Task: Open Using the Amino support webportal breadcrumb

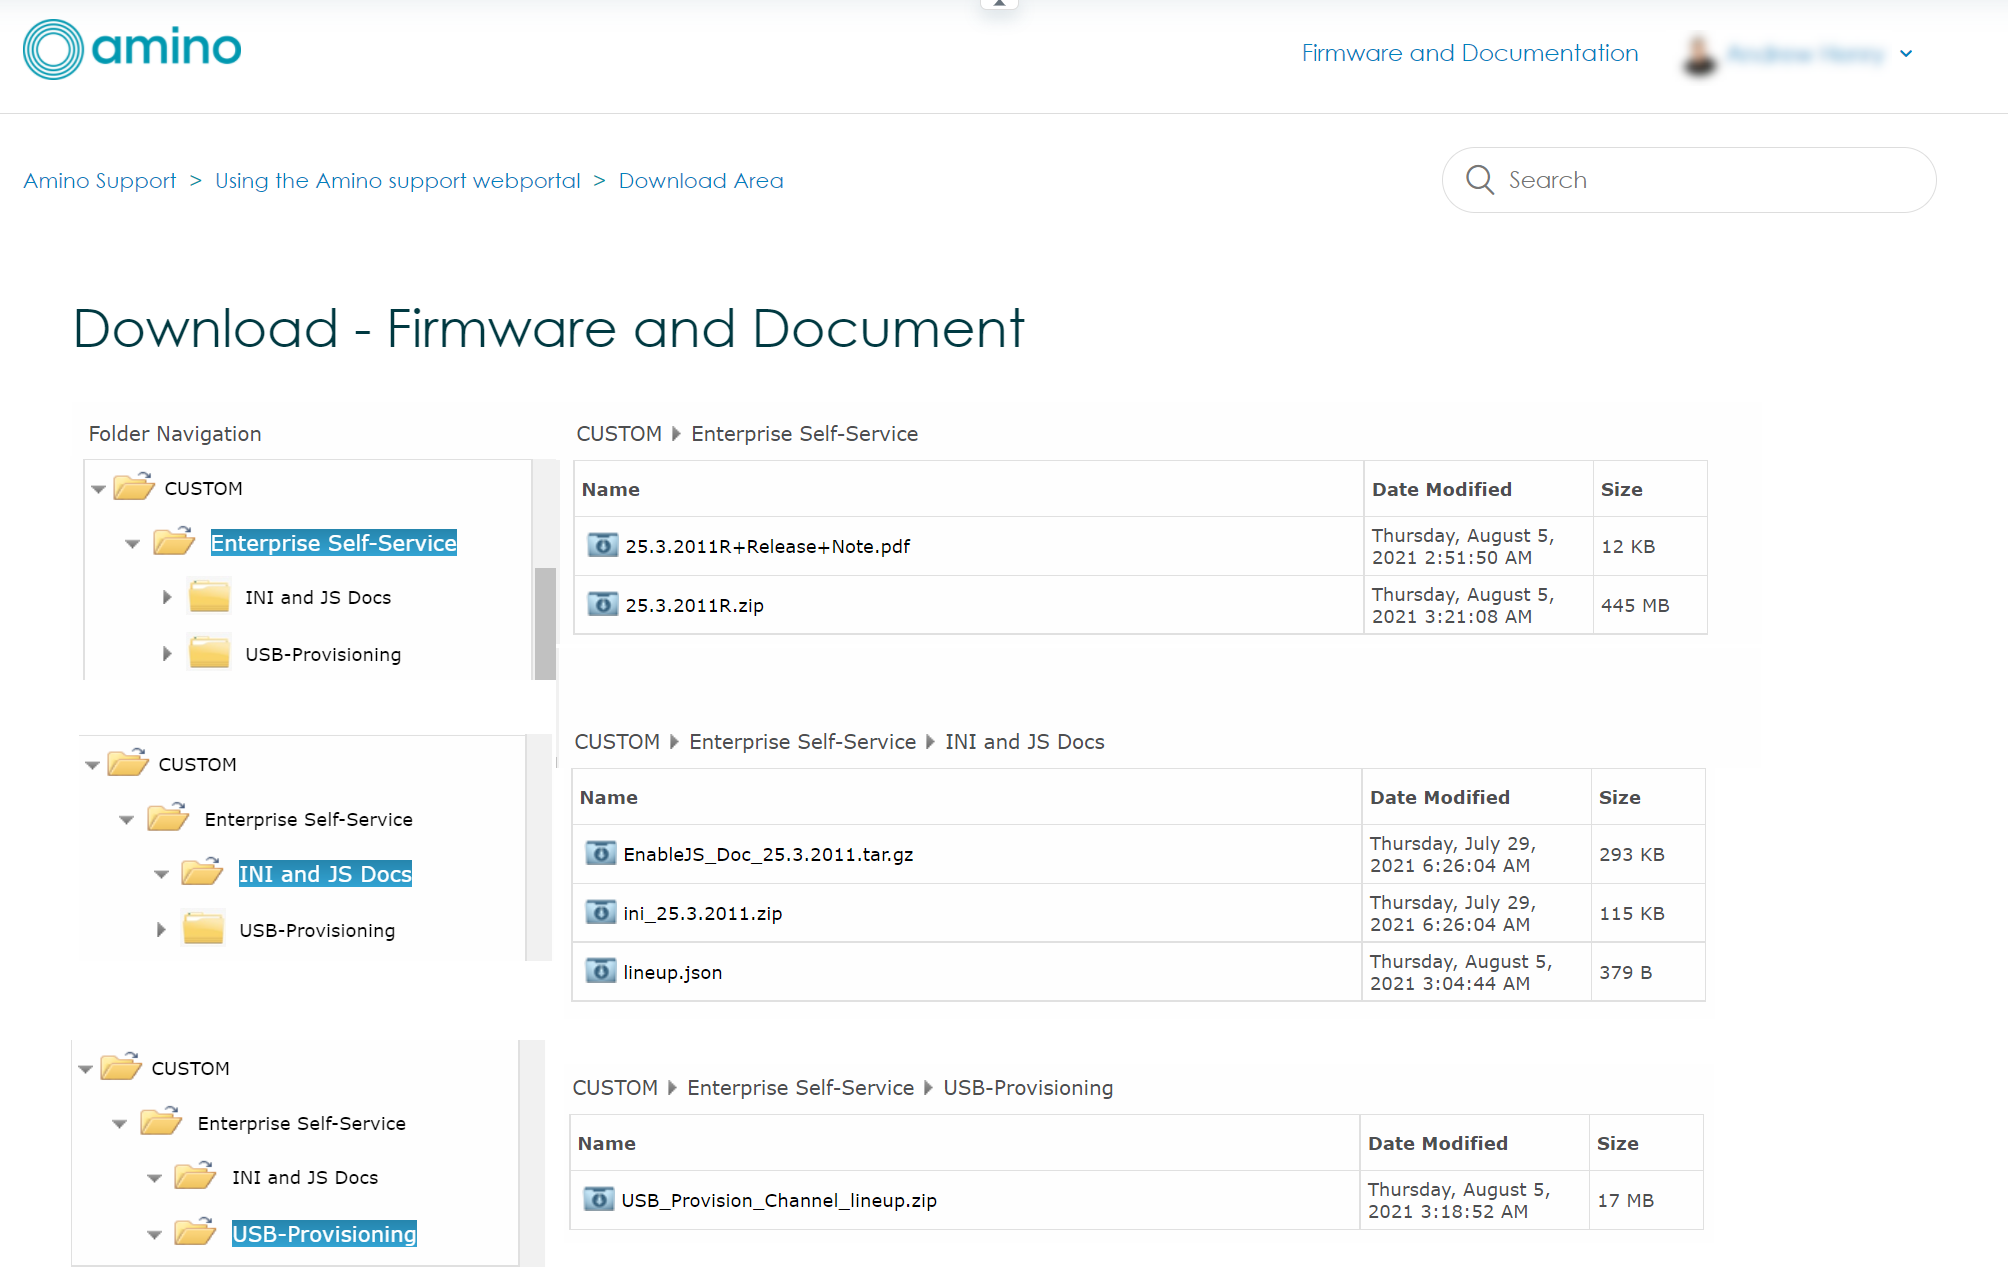Action: (x=398, y=181)
